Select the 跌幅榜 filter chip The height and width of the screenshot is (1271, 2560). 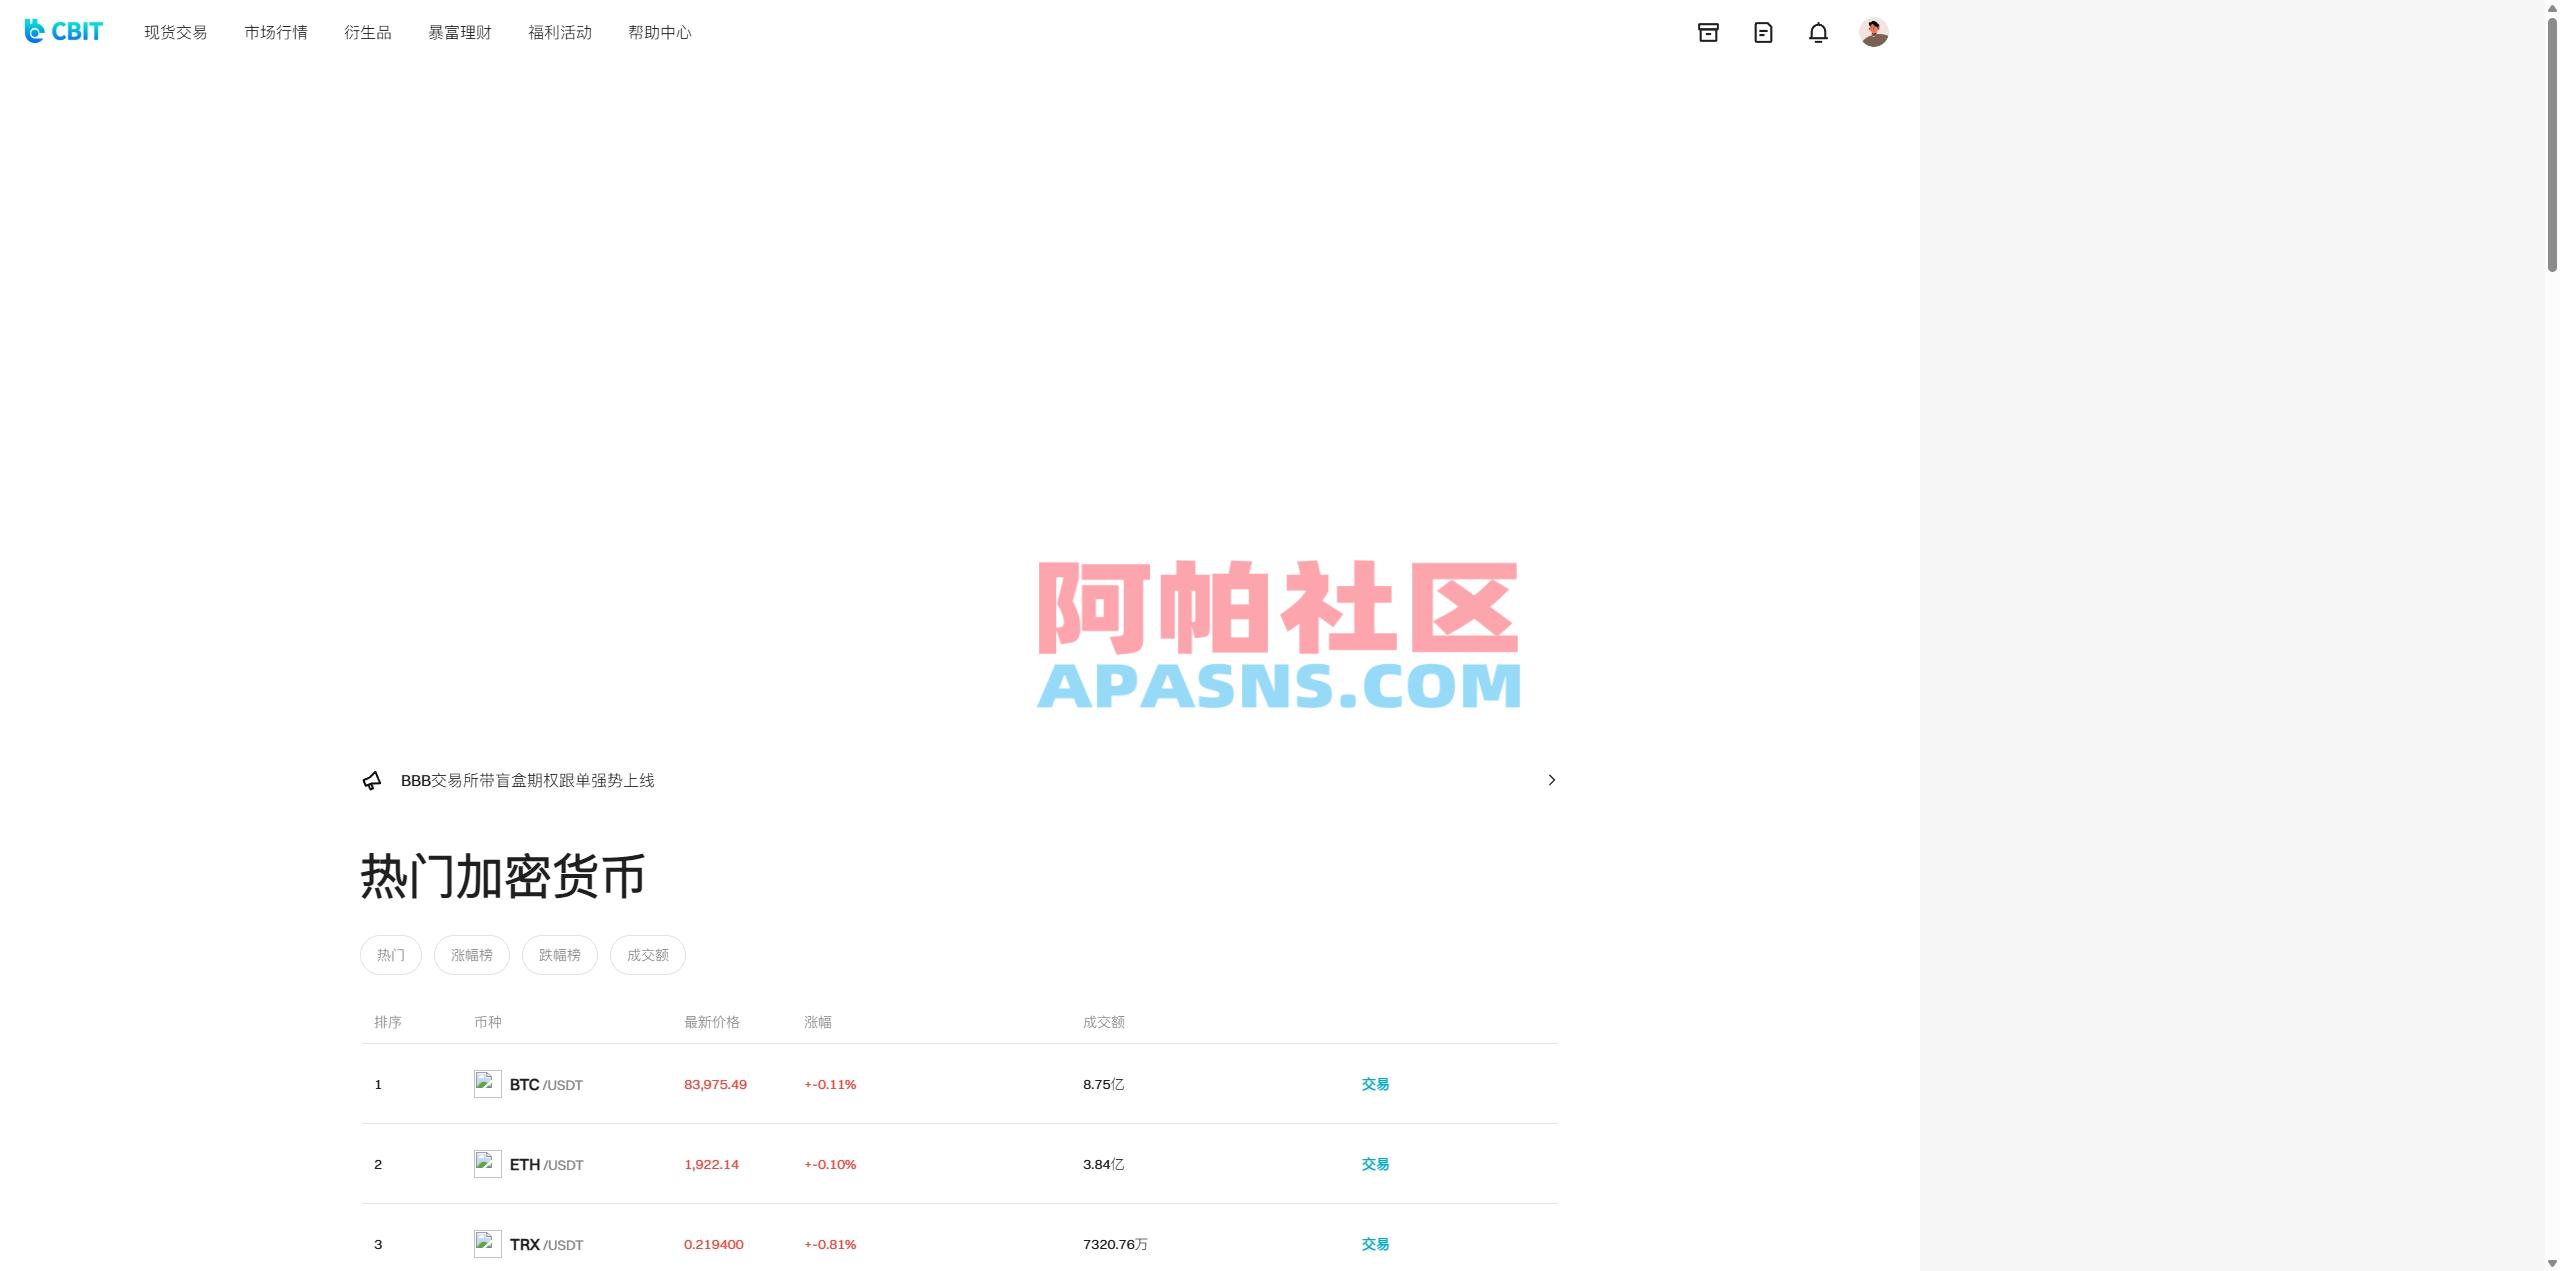click(559, 954)
